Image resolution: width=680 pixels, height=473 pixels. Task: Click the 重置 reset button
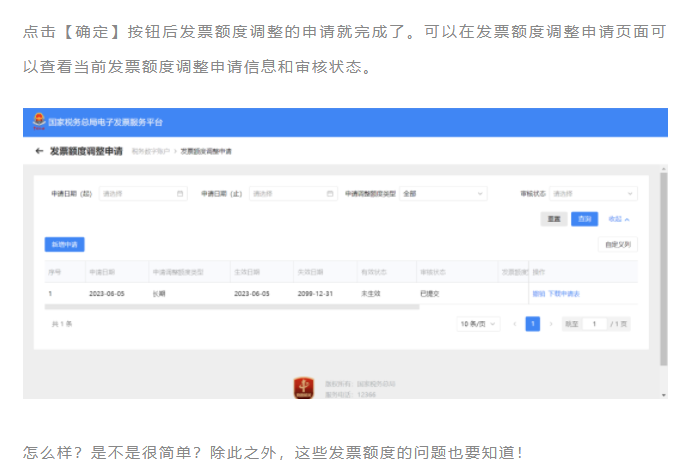(x=552, y=219)
